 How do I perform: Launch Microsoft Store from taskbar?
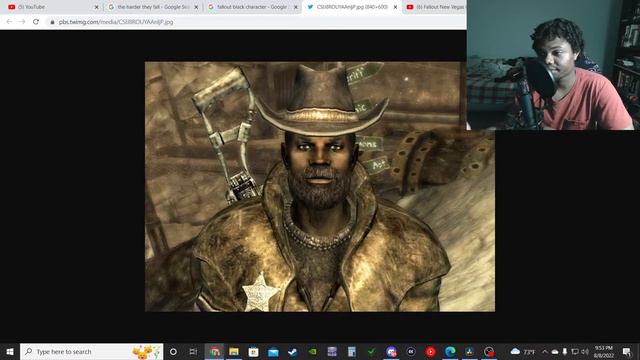point(253,351)
